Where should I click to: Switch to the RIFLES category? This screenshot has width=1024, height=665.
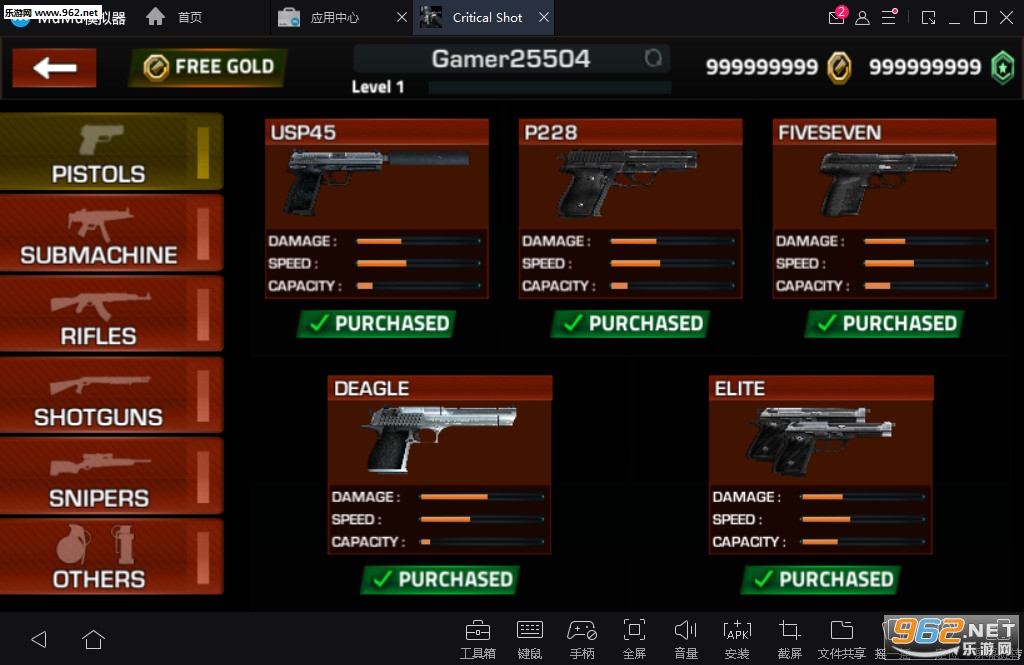click(x=111, y=314)
